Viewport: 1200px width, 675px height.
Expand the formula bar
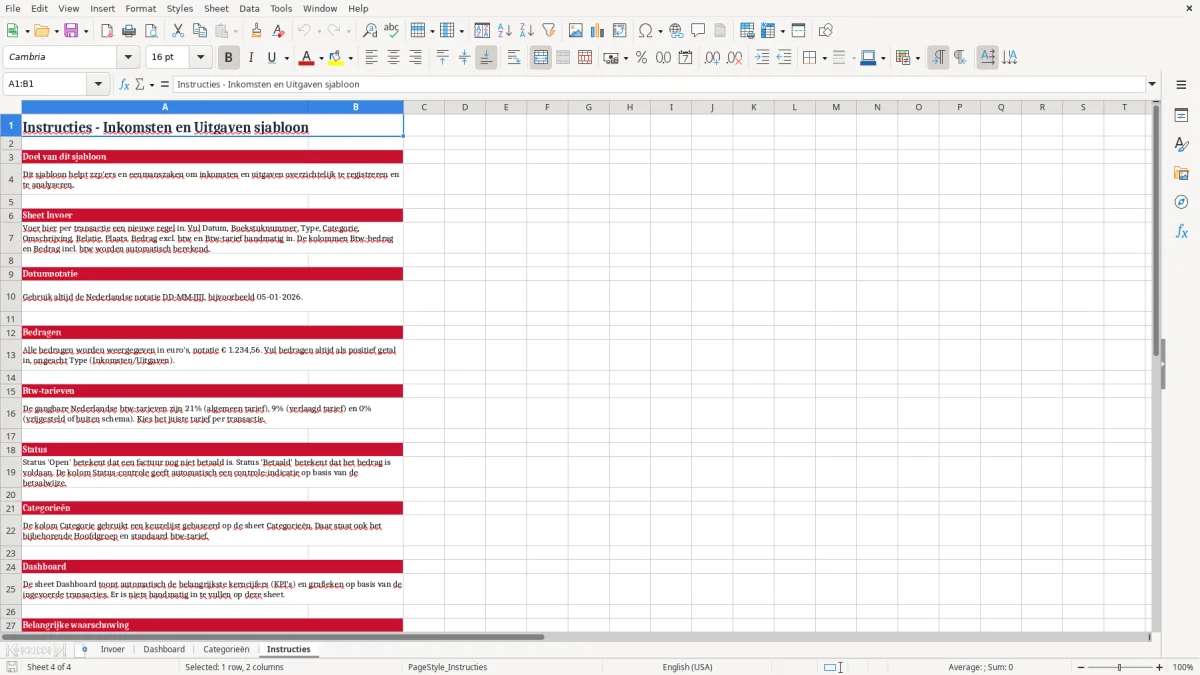click(1152, 84)
